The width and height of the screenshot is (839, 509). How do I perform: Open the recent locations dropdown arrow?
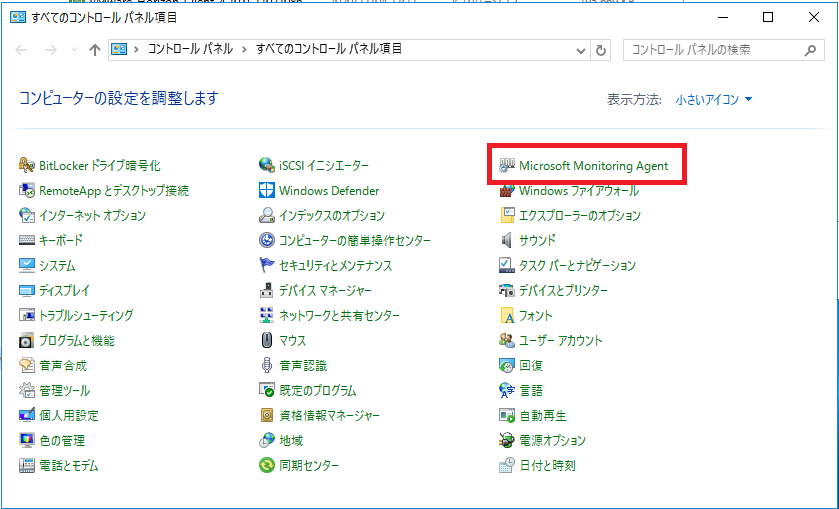point(74,50)
